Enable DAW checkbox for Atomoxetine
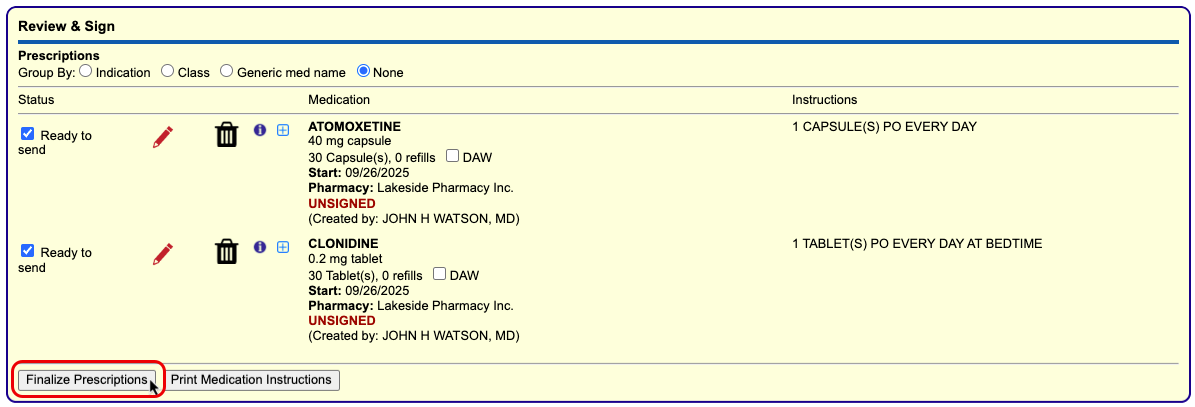1195x407 pixels. coord(453,157)
